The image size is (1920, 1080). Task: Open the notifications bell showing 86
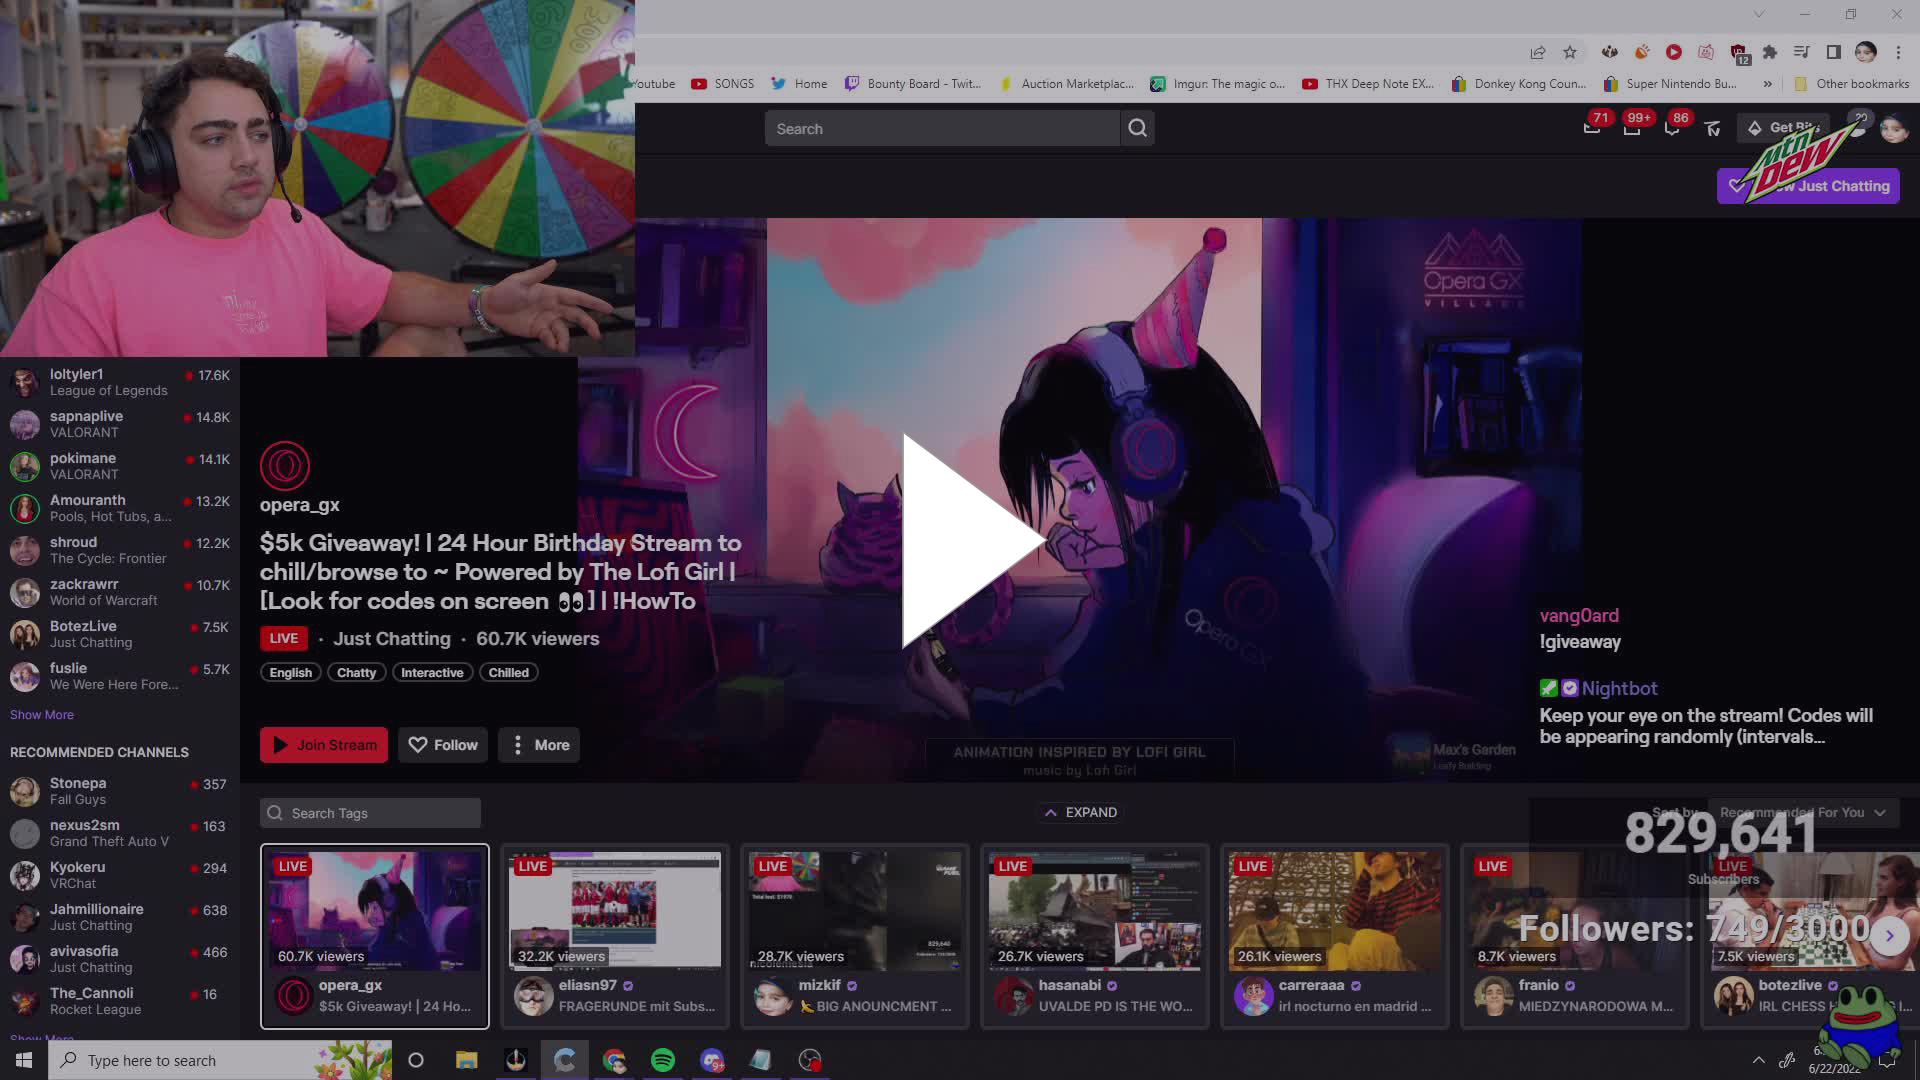[x=1673, y=130]
